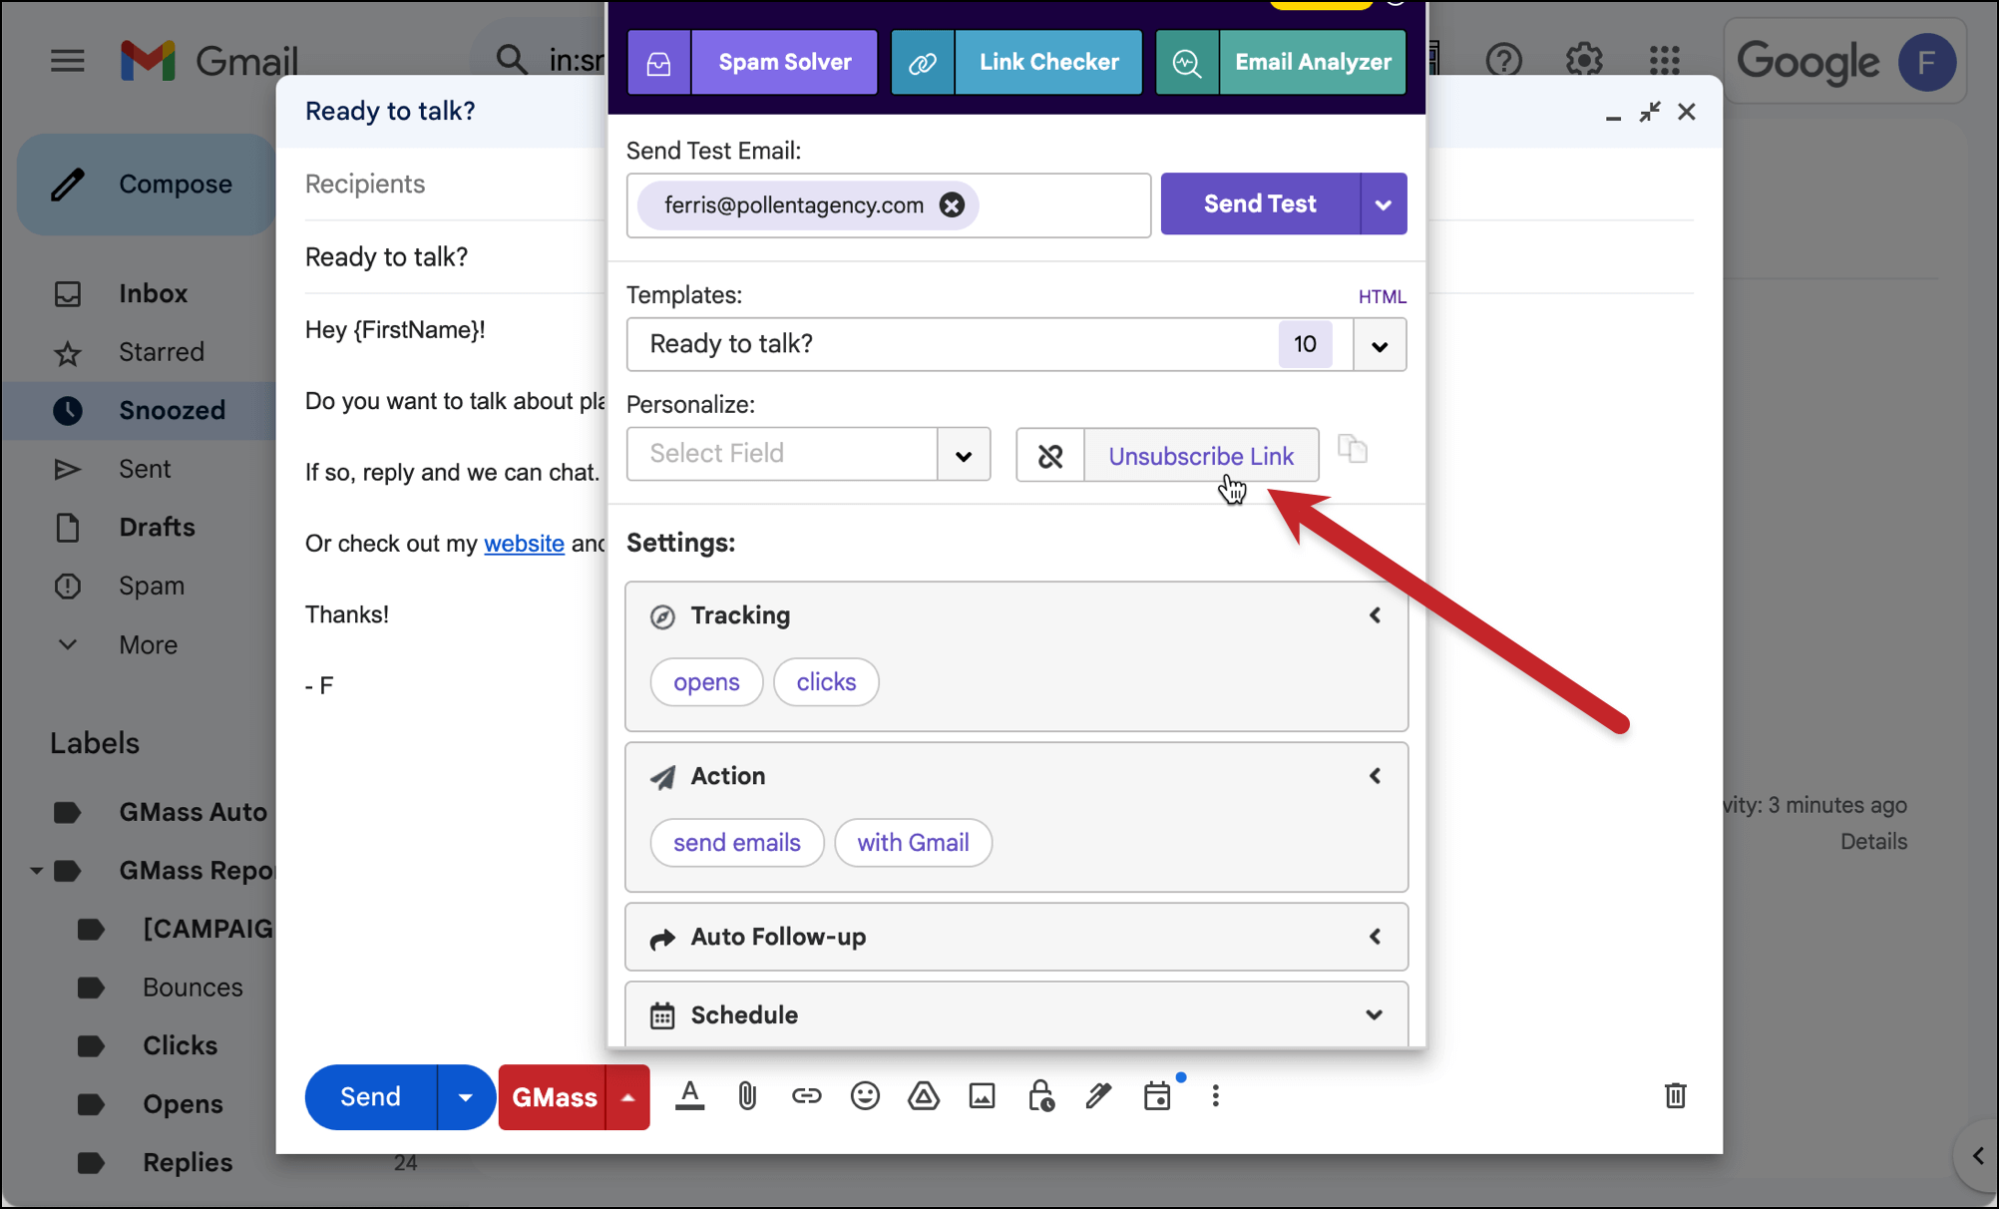
Task: Launch the Email Analyzer
Action: coord(1281,62)
